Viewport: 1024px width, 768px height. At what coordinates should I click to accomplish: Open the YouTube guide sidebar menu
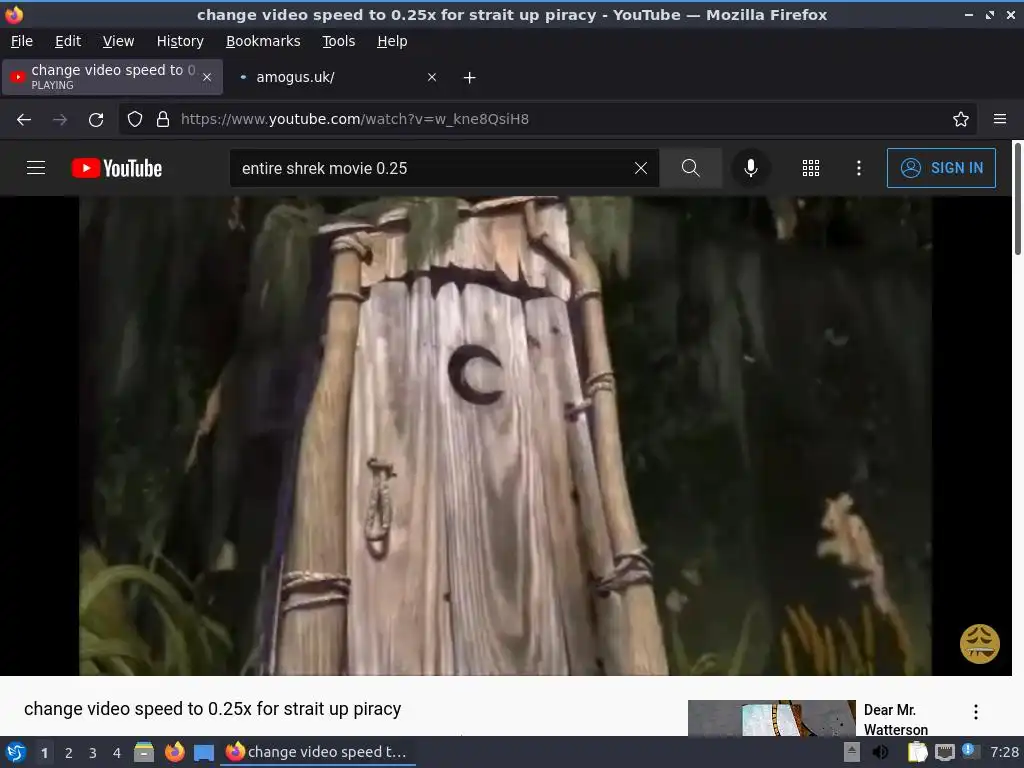coord(36,168)
